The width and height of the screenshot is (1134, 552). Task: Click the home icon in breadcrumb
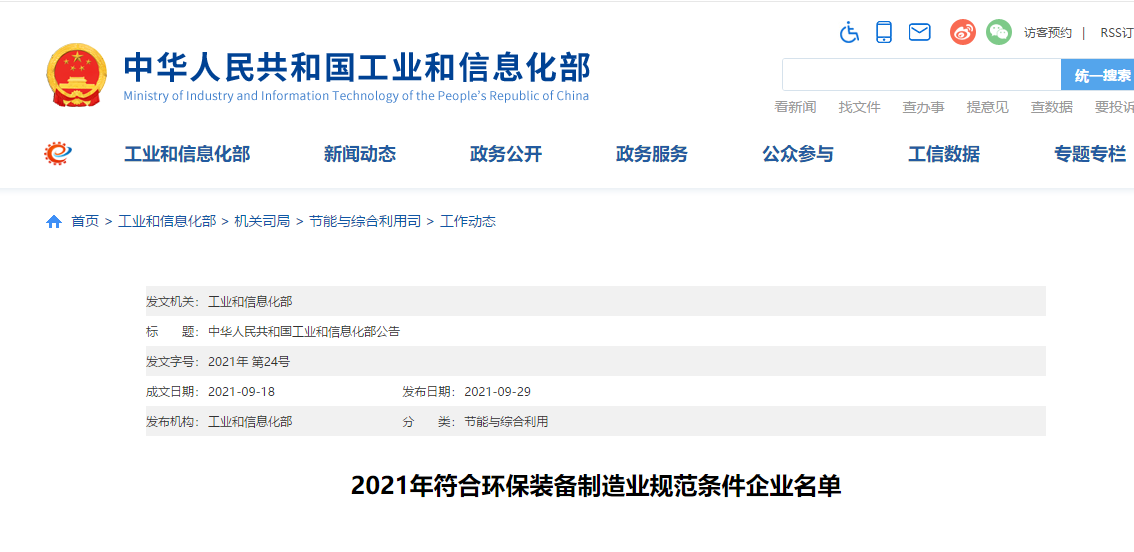coord(54,222)
